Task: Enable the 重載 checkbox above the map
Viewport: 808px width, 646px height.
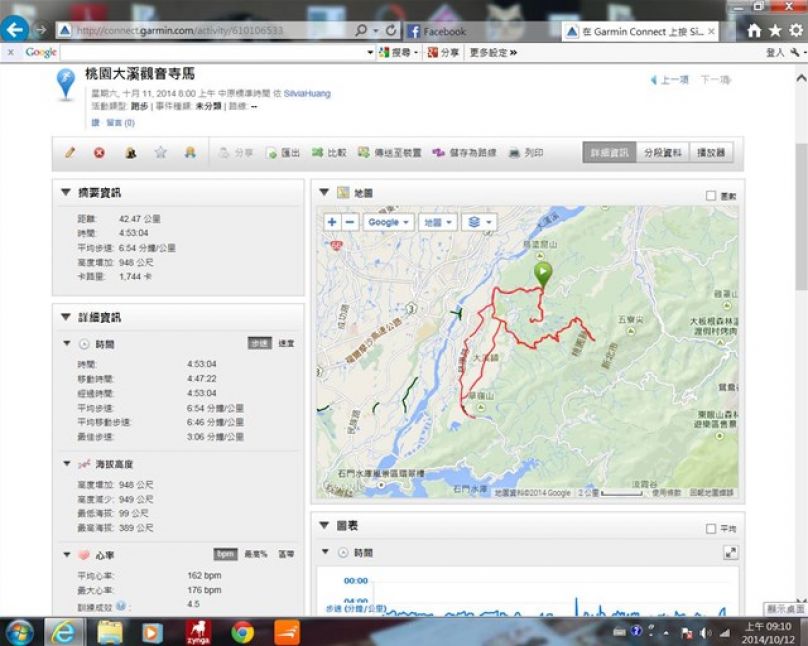Action: 710,196
